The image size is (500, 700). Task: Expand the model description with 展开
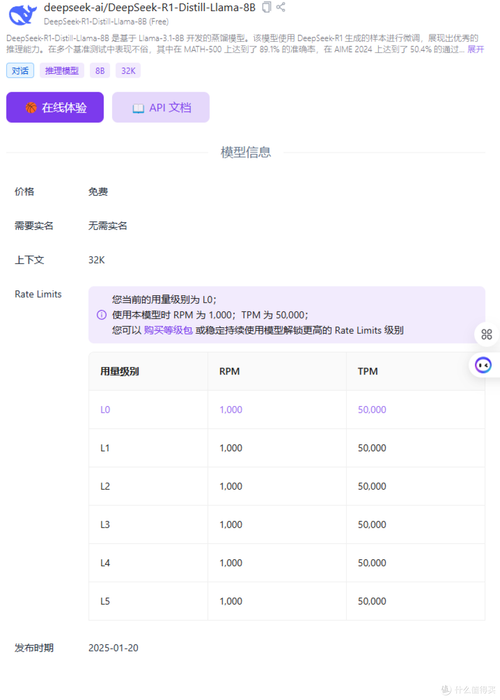coord(475,49)
